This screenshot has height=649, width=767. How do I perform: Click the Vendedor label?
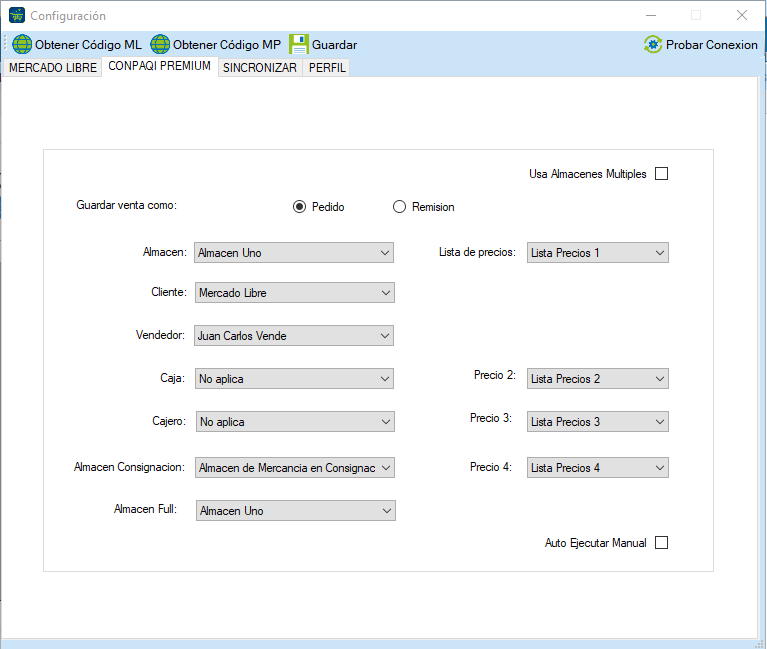coord(160,335)
